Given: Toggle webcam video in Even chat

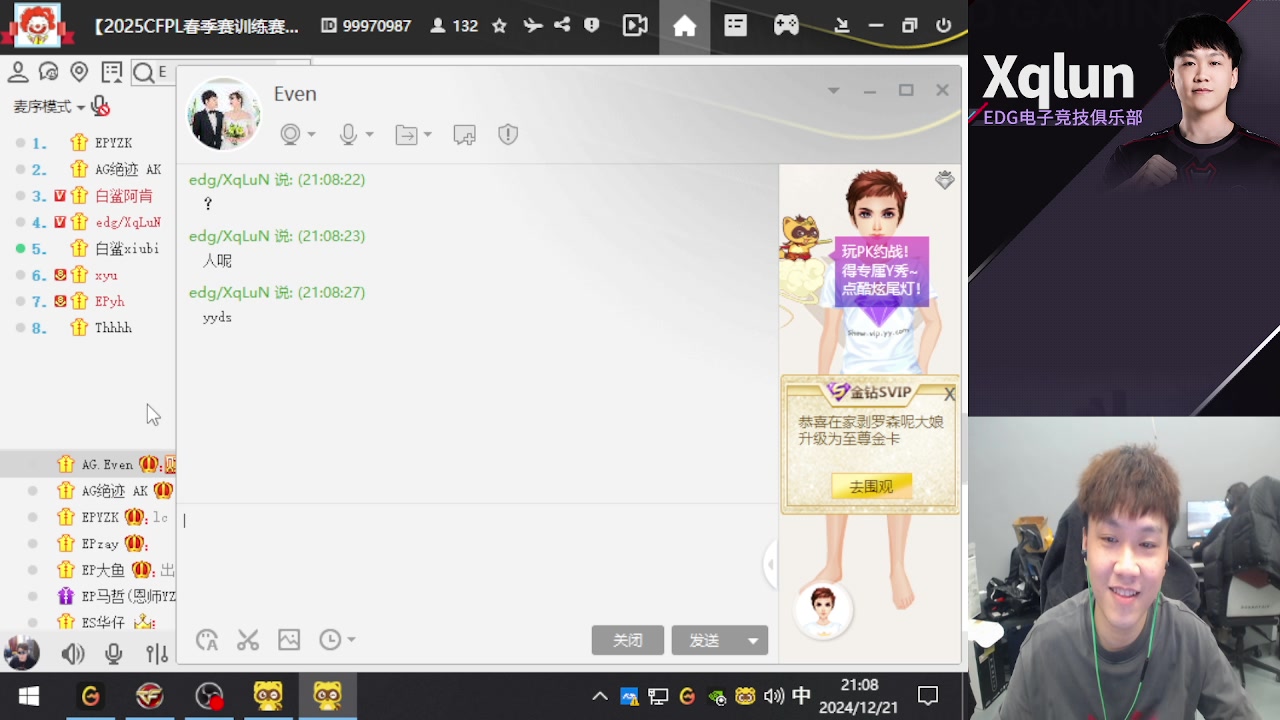Looking at the screenshot, I should pyautogui.click(x=290, y=134).
